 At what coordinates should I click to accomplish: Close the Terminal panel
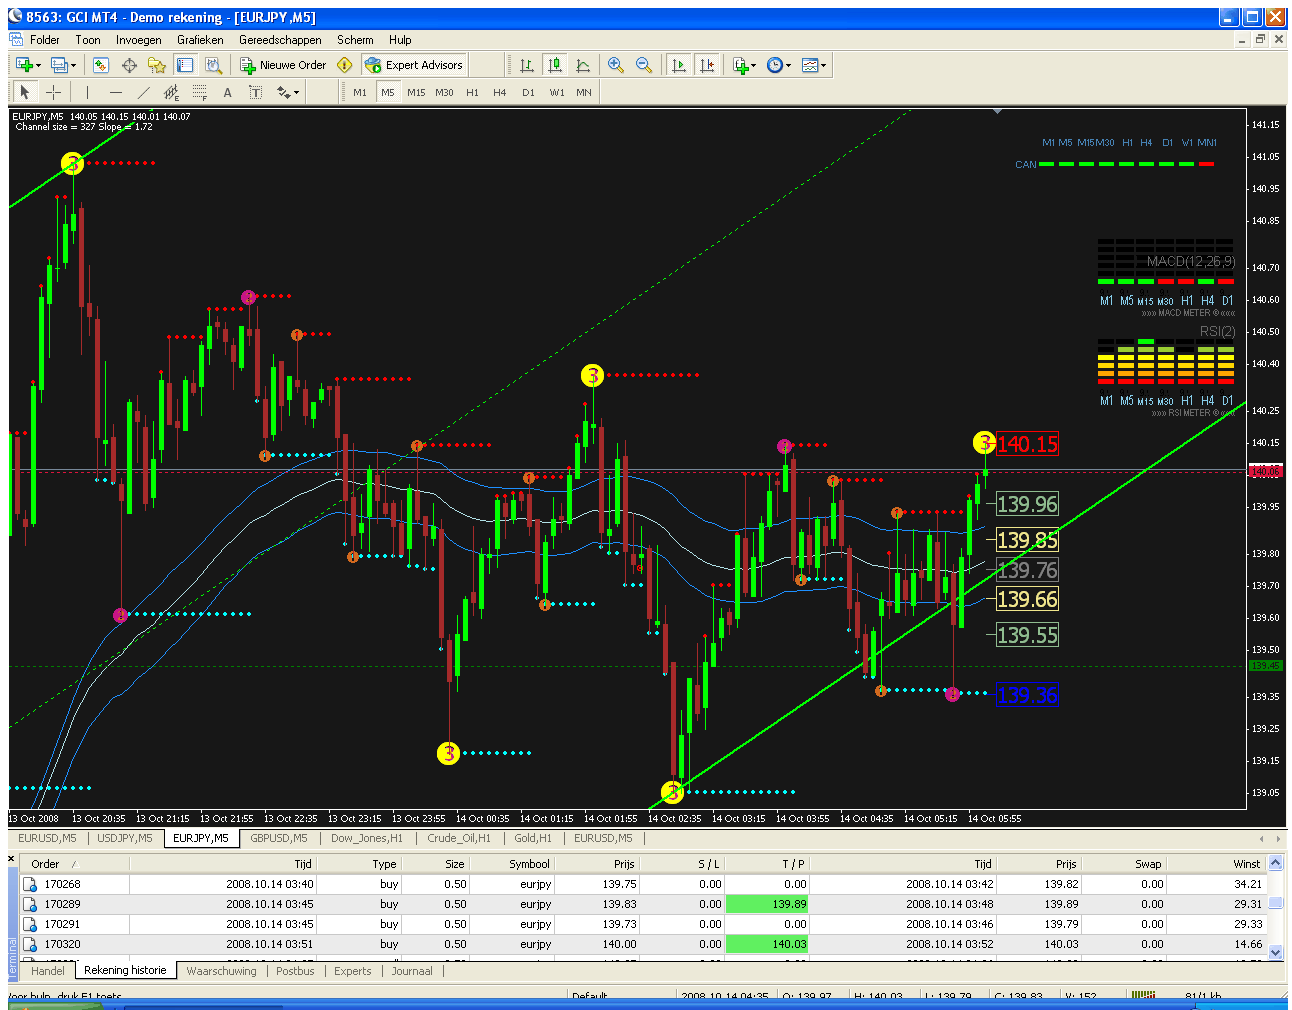[x=13, y=859]
